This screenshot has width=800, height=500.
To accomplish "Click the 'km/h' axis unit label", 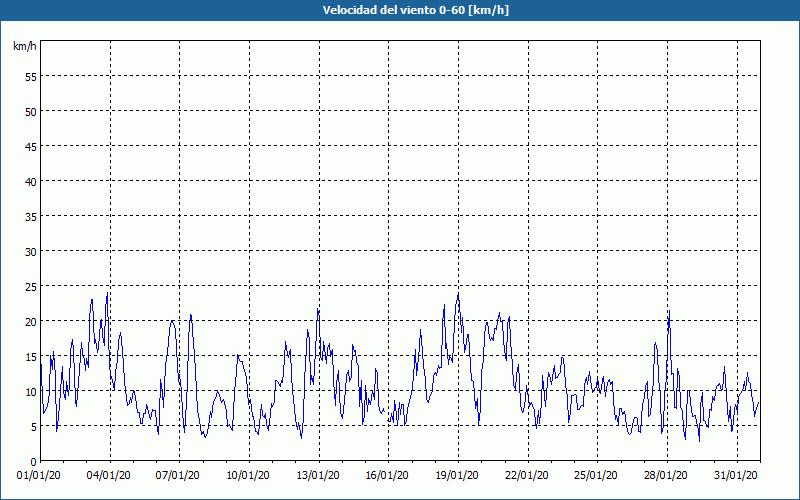I will tap(25, 47).
